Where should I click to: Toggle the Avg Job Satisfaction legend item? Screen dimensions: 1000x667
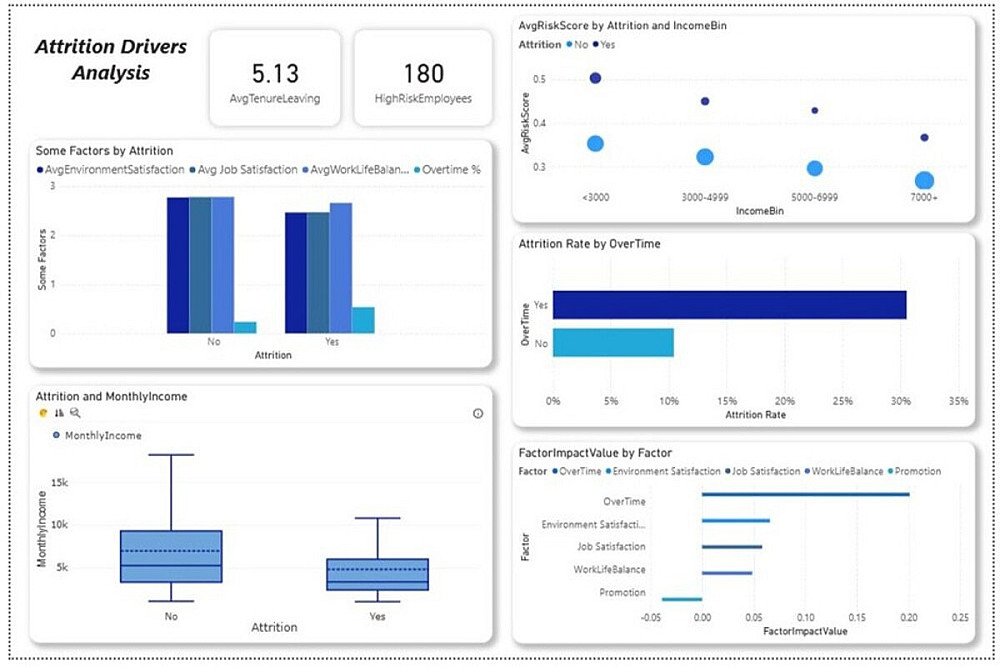coord(244,170)
